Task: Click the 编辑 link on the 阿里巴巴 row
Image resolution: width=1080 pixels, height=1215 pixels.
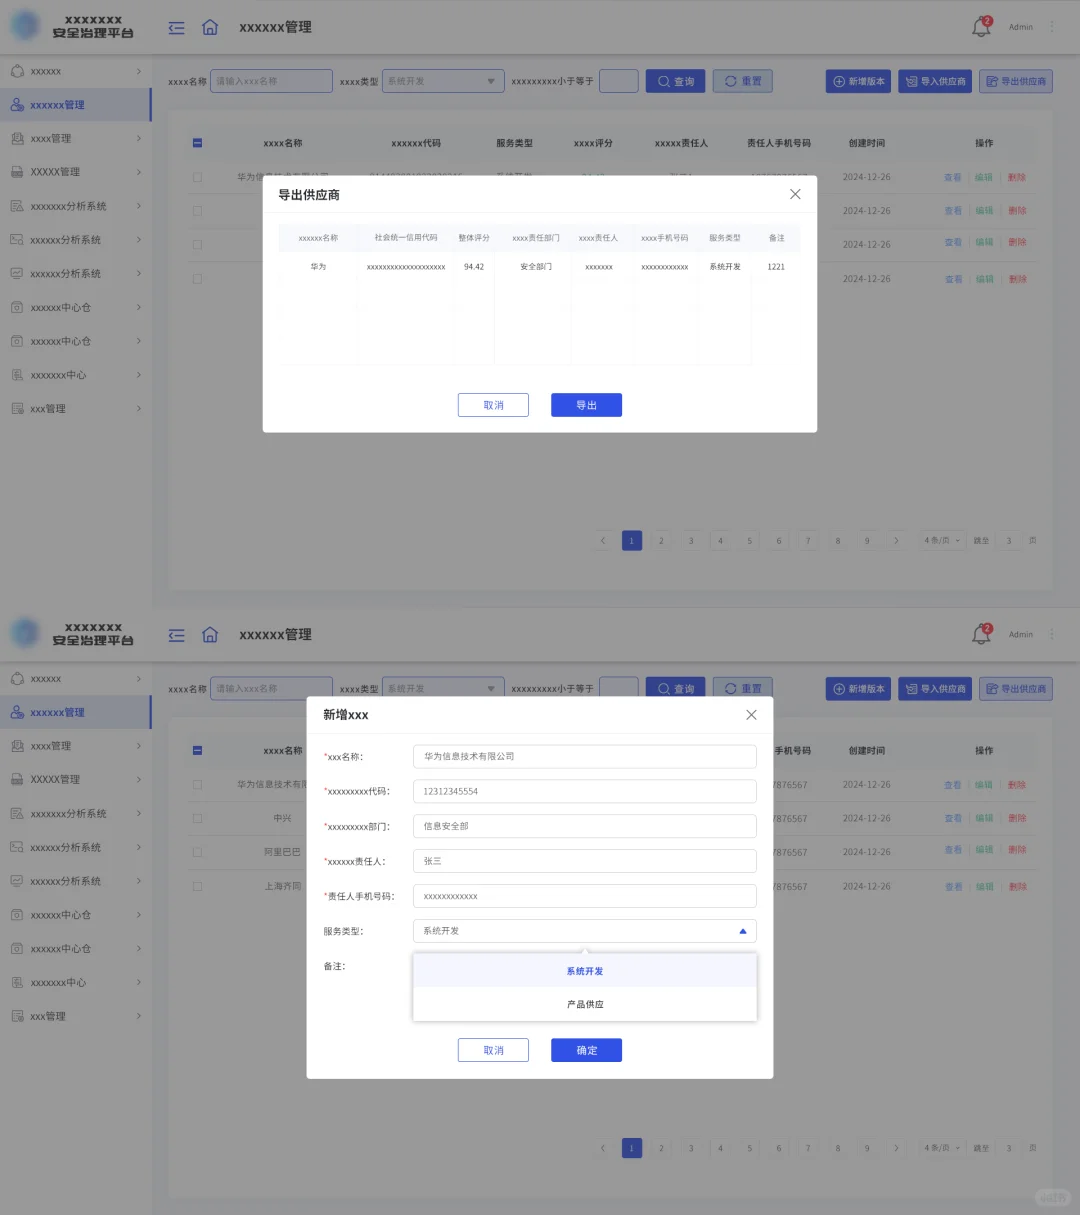Action: point(984,851)
